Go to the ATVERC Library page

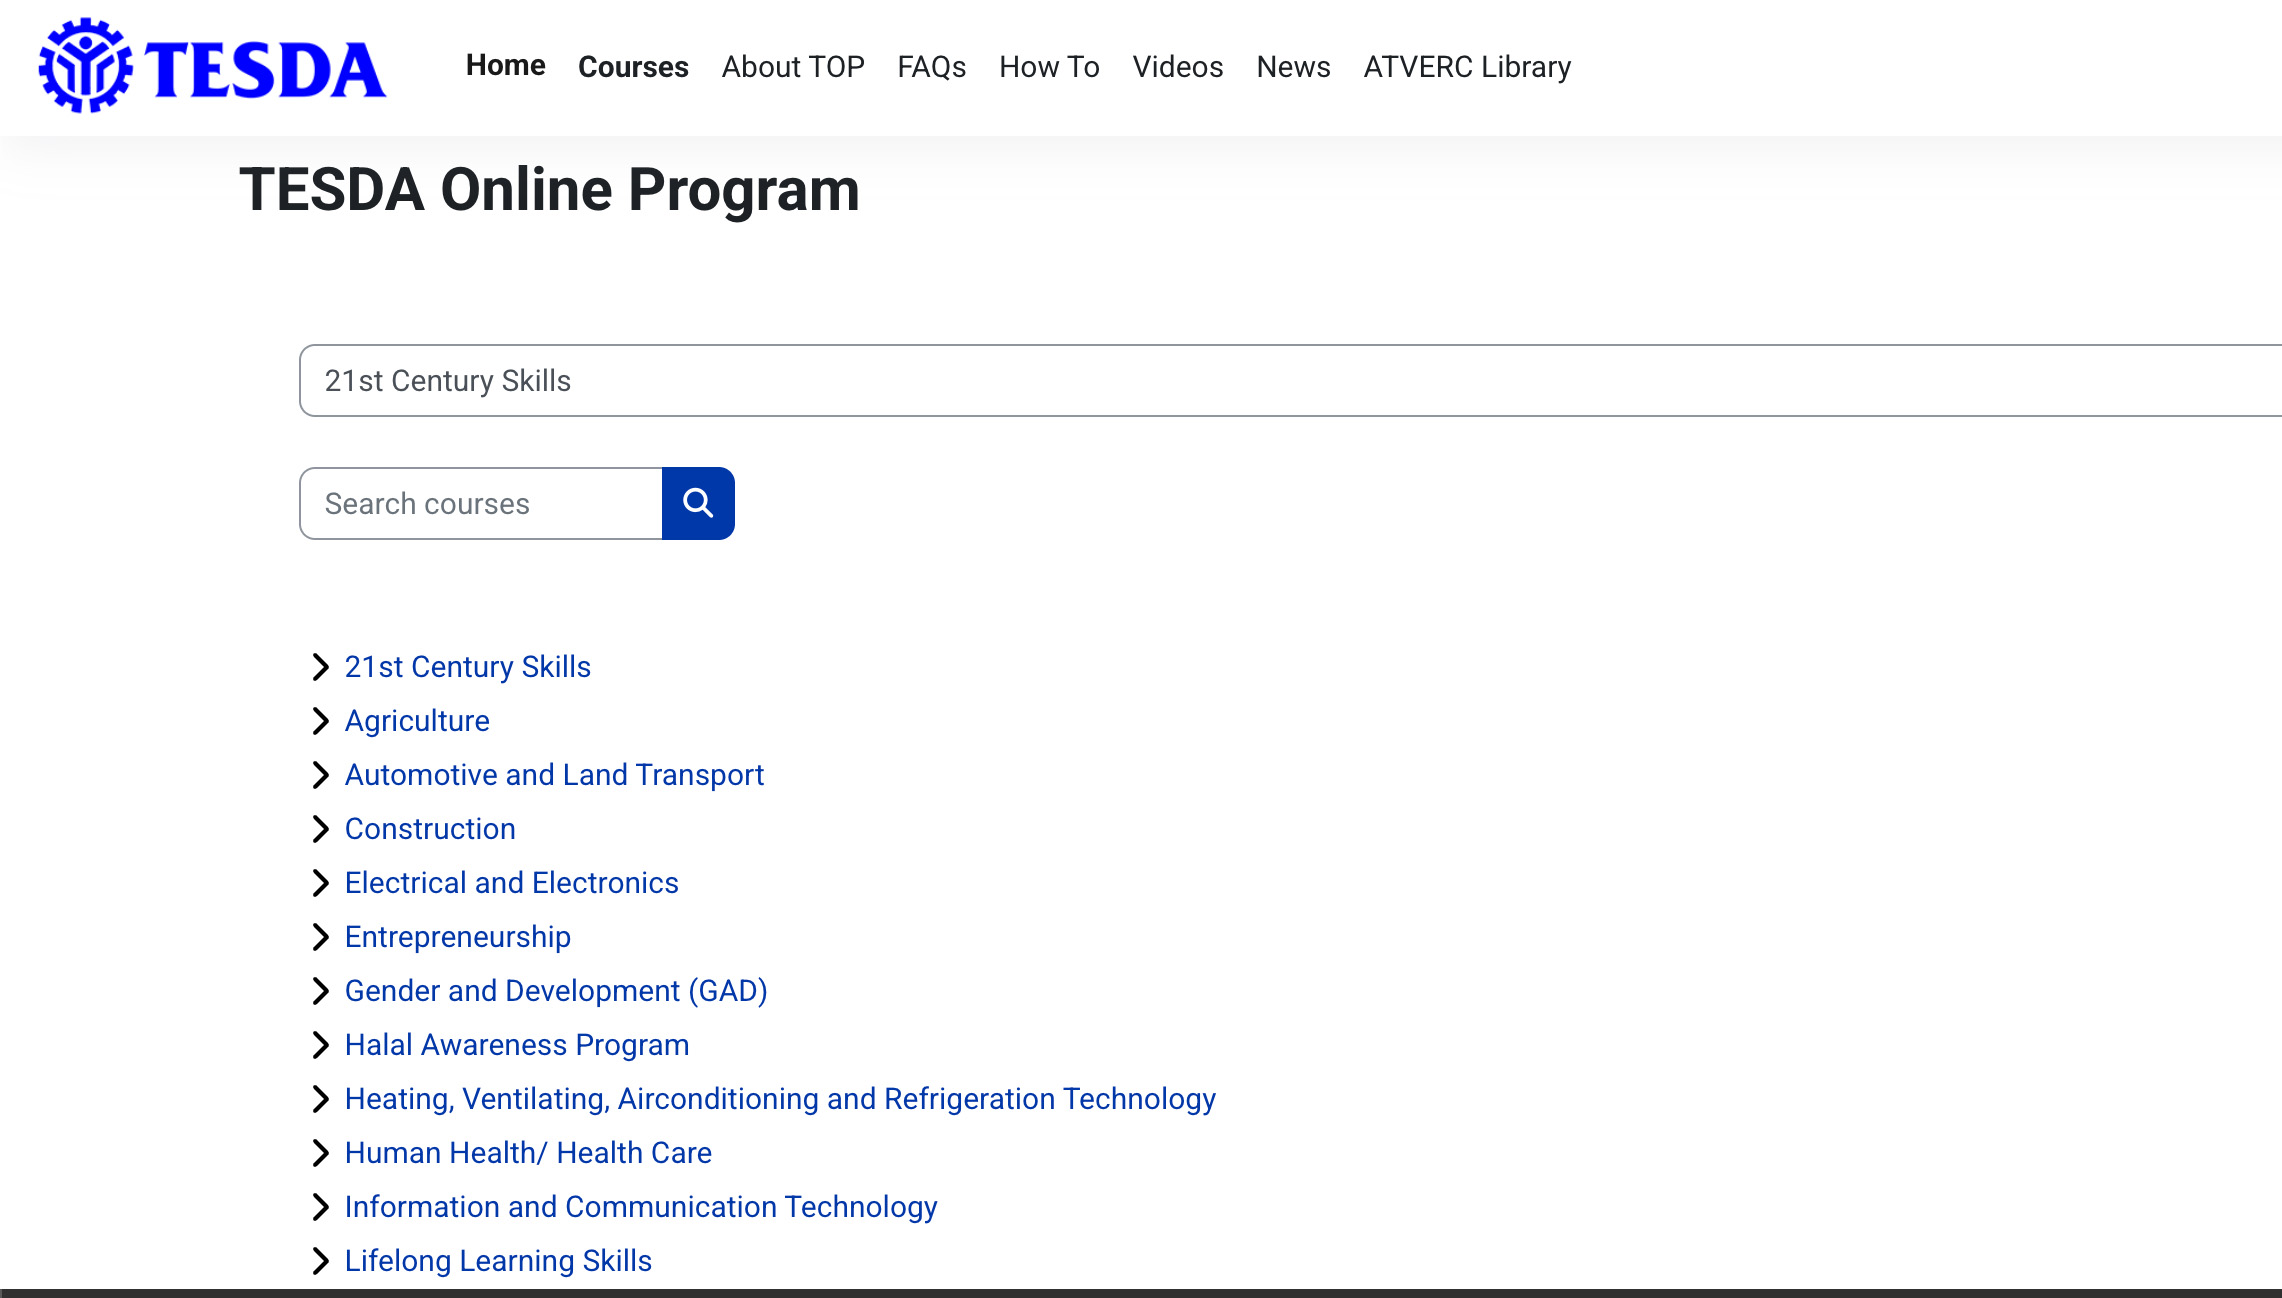1467,67
